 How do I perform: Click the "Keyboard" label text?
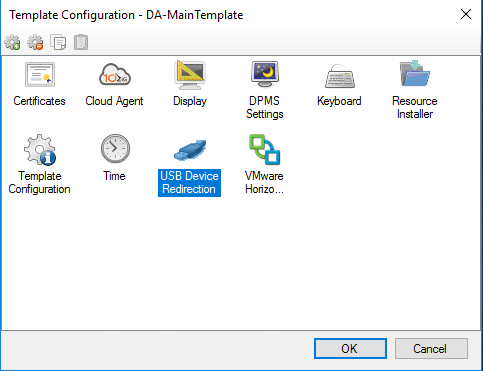(x=339, y=101)
